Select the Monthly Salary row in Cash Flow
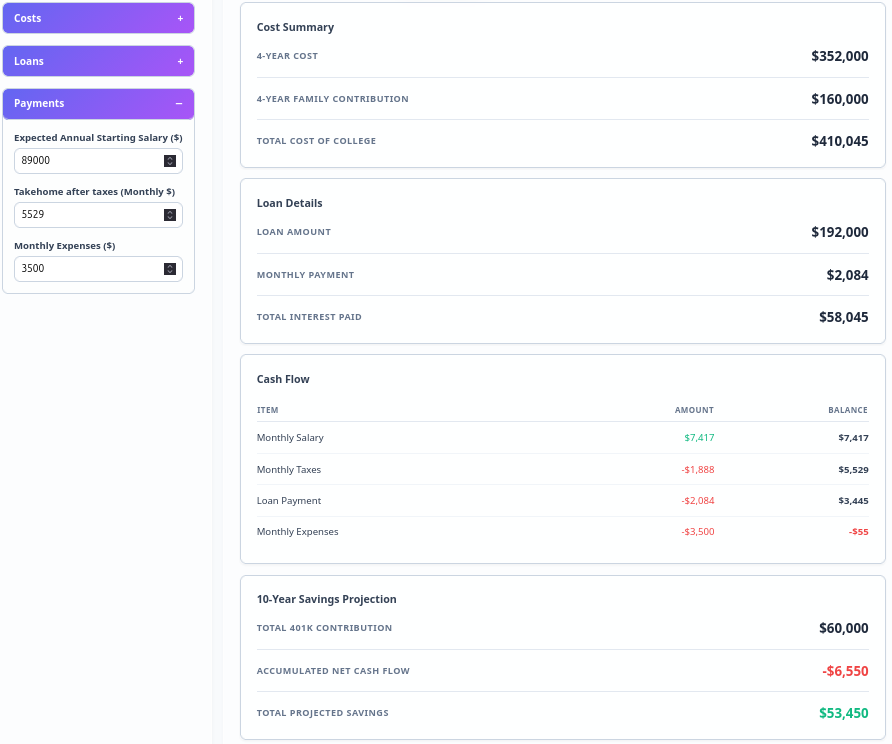892x744 pixels. (x=290, y=438)
